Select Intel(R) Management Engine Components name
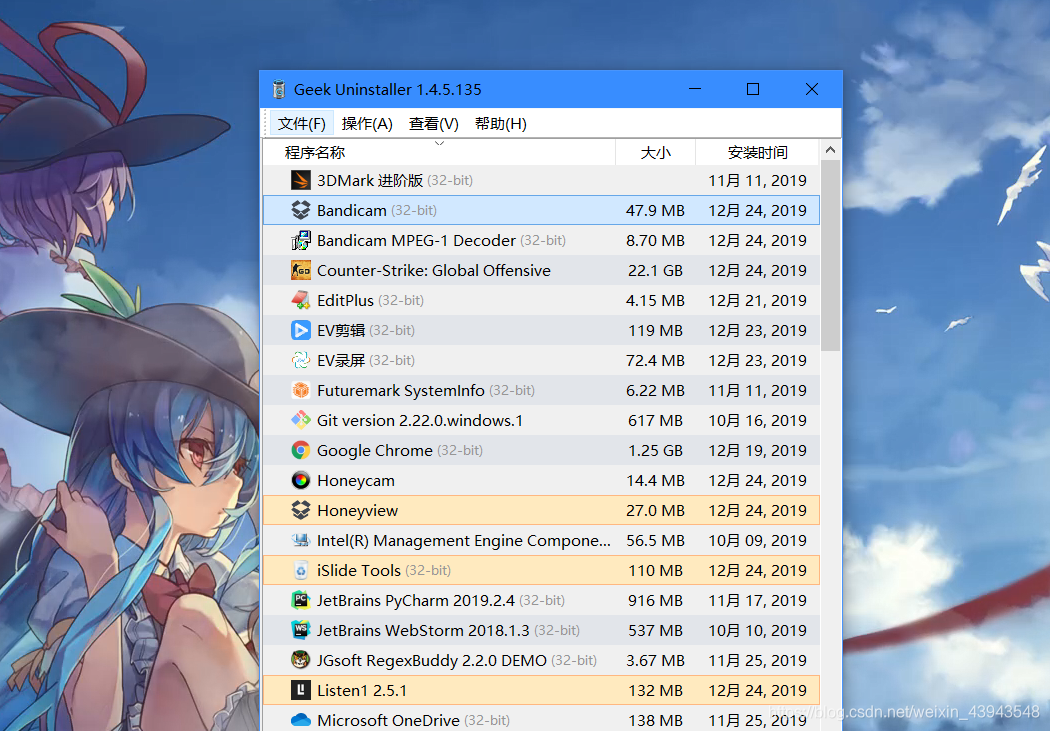This screenshot has width=1050, height=731. [463, 540]
